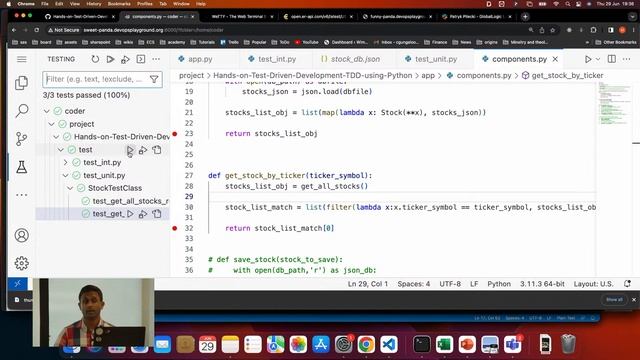Run all tests in Testing toolbar

point(110,59)
